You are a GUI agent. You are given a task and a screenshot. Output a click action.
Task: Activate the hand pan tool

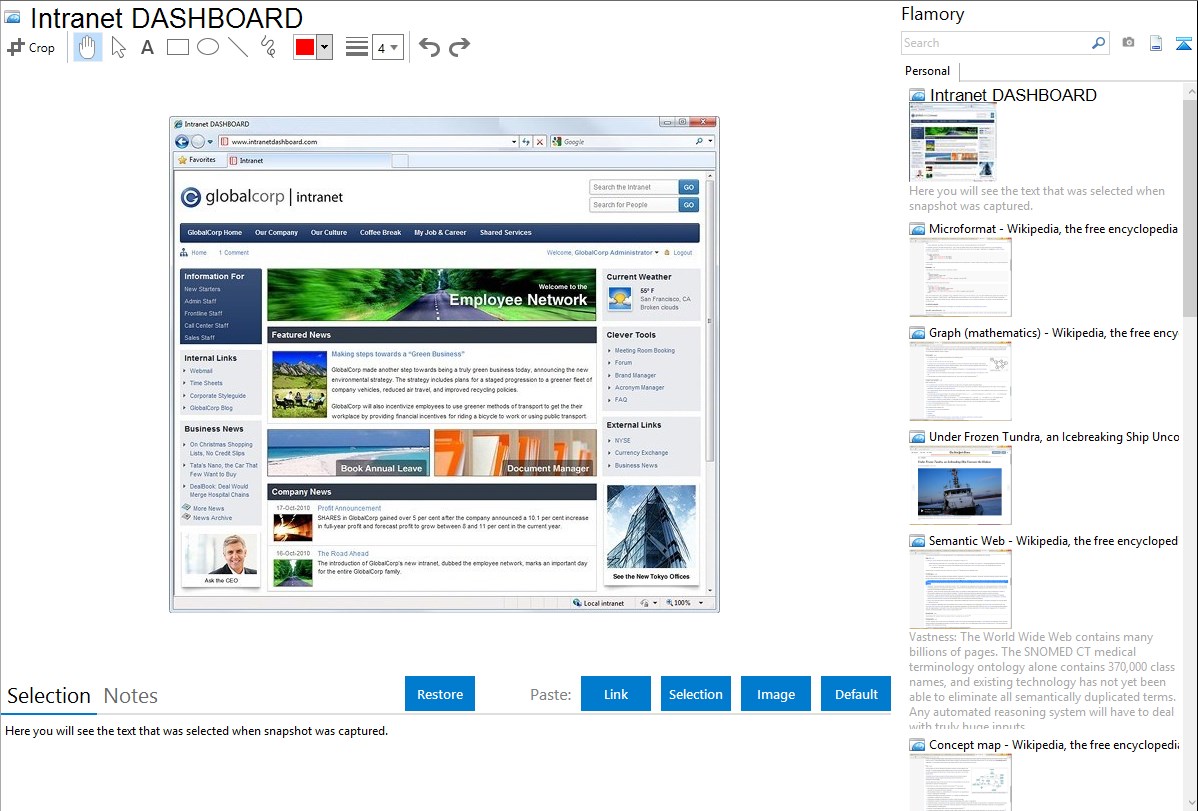[88, 47]
